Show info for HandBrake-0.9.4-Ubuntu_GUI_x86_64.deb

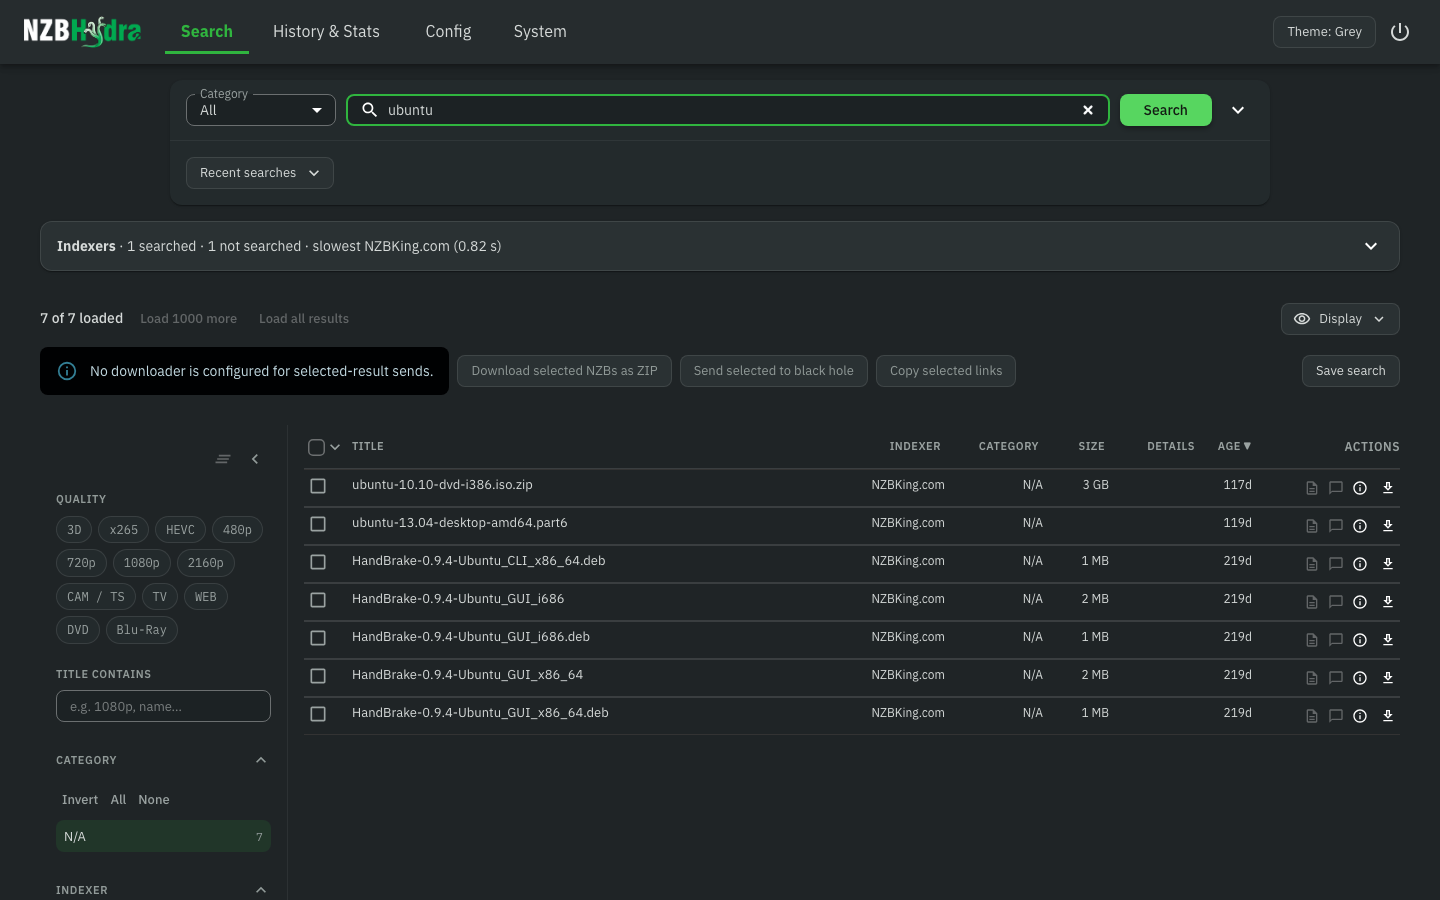(1360, 716)
